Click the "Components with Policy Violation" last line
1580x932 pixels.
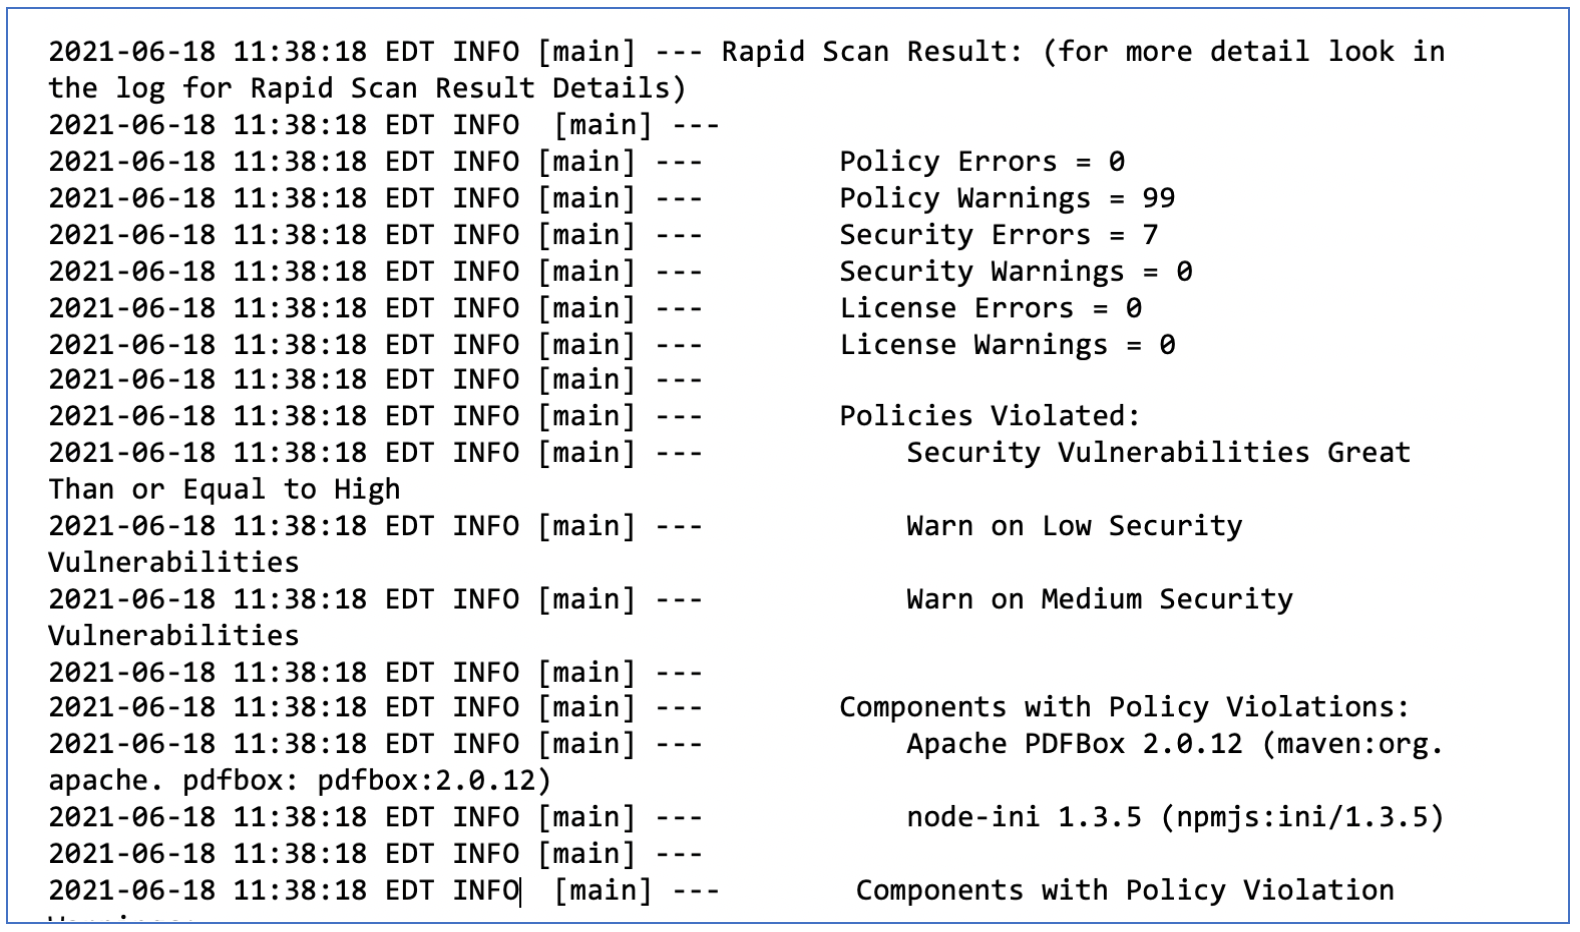point(1123,890)
